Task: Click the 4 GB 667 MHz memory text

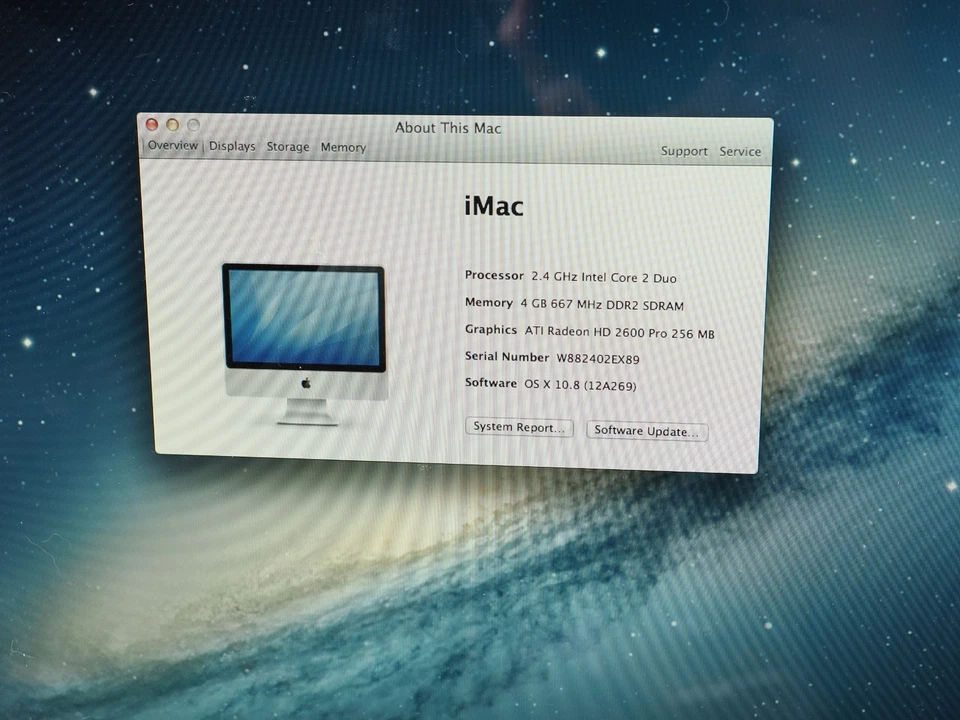Action: (600, 305)
